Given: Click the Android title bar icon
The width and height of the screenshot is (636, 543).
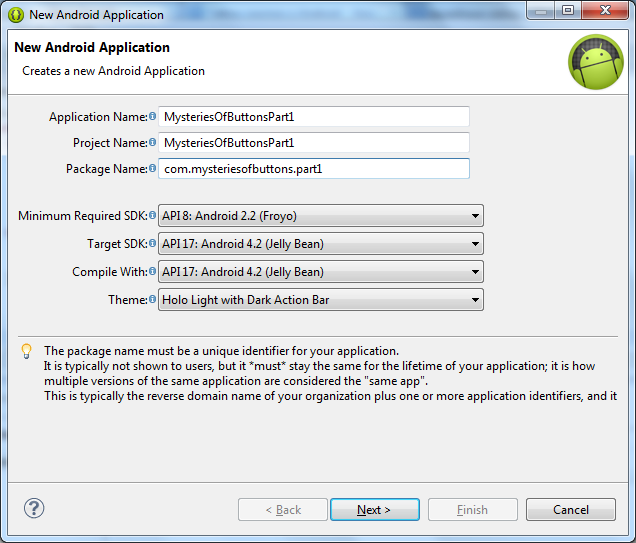Looking at the screenshot, I should (15, 14).
